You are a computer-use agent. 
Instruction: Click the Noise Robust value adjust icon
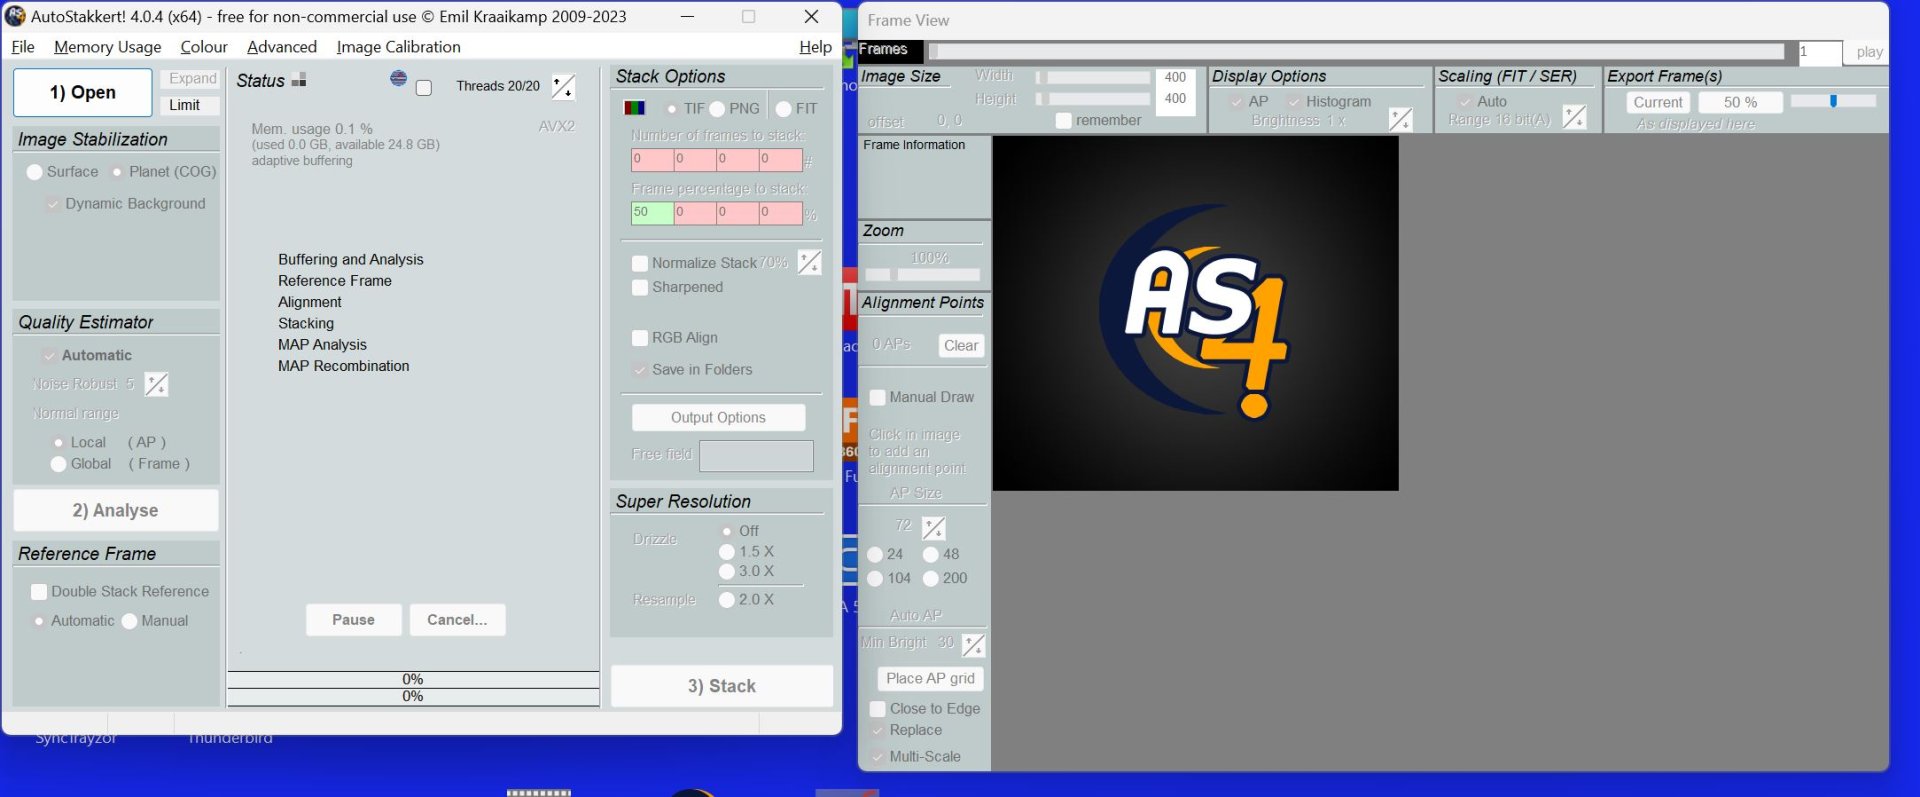pos(157,384)
